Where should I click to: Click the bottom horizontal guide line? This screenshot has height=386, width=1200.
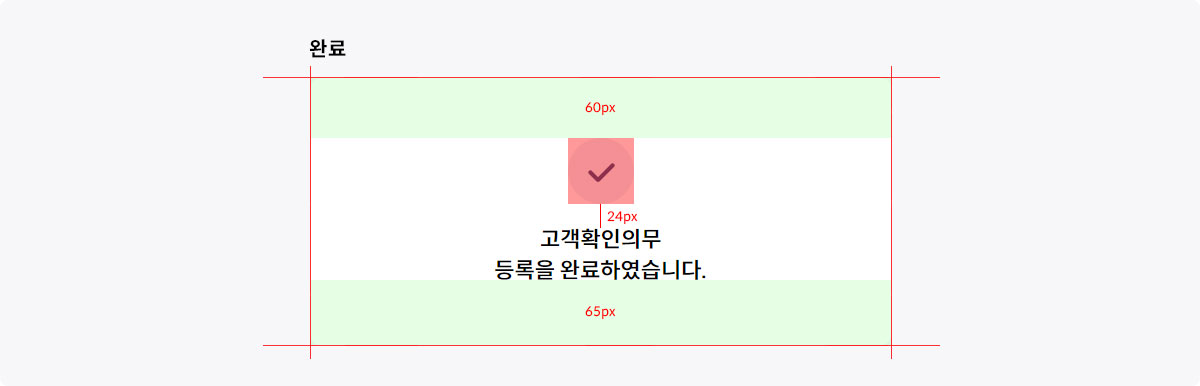pos(601,345)
